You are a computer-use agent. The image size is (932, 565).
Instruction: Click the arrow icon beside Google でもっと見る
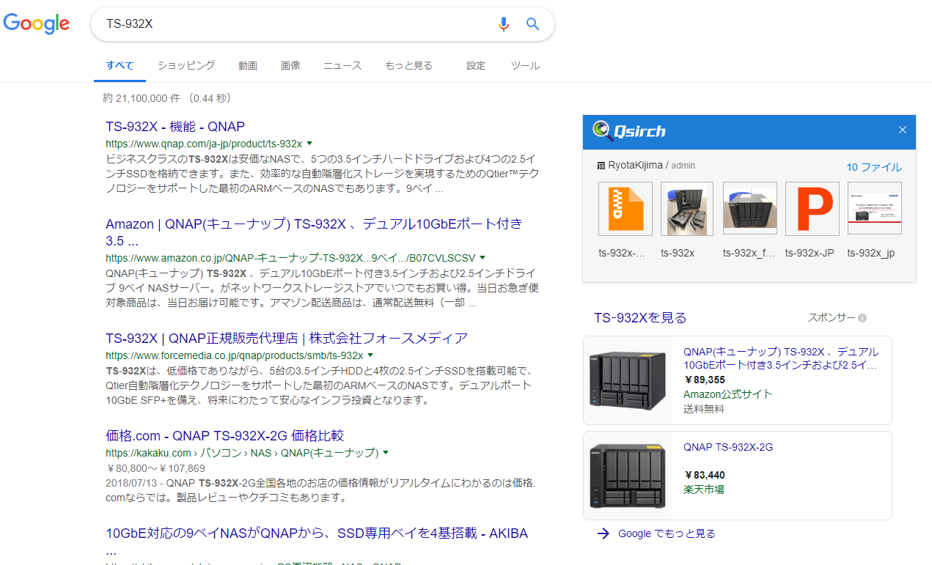[603, 534]
